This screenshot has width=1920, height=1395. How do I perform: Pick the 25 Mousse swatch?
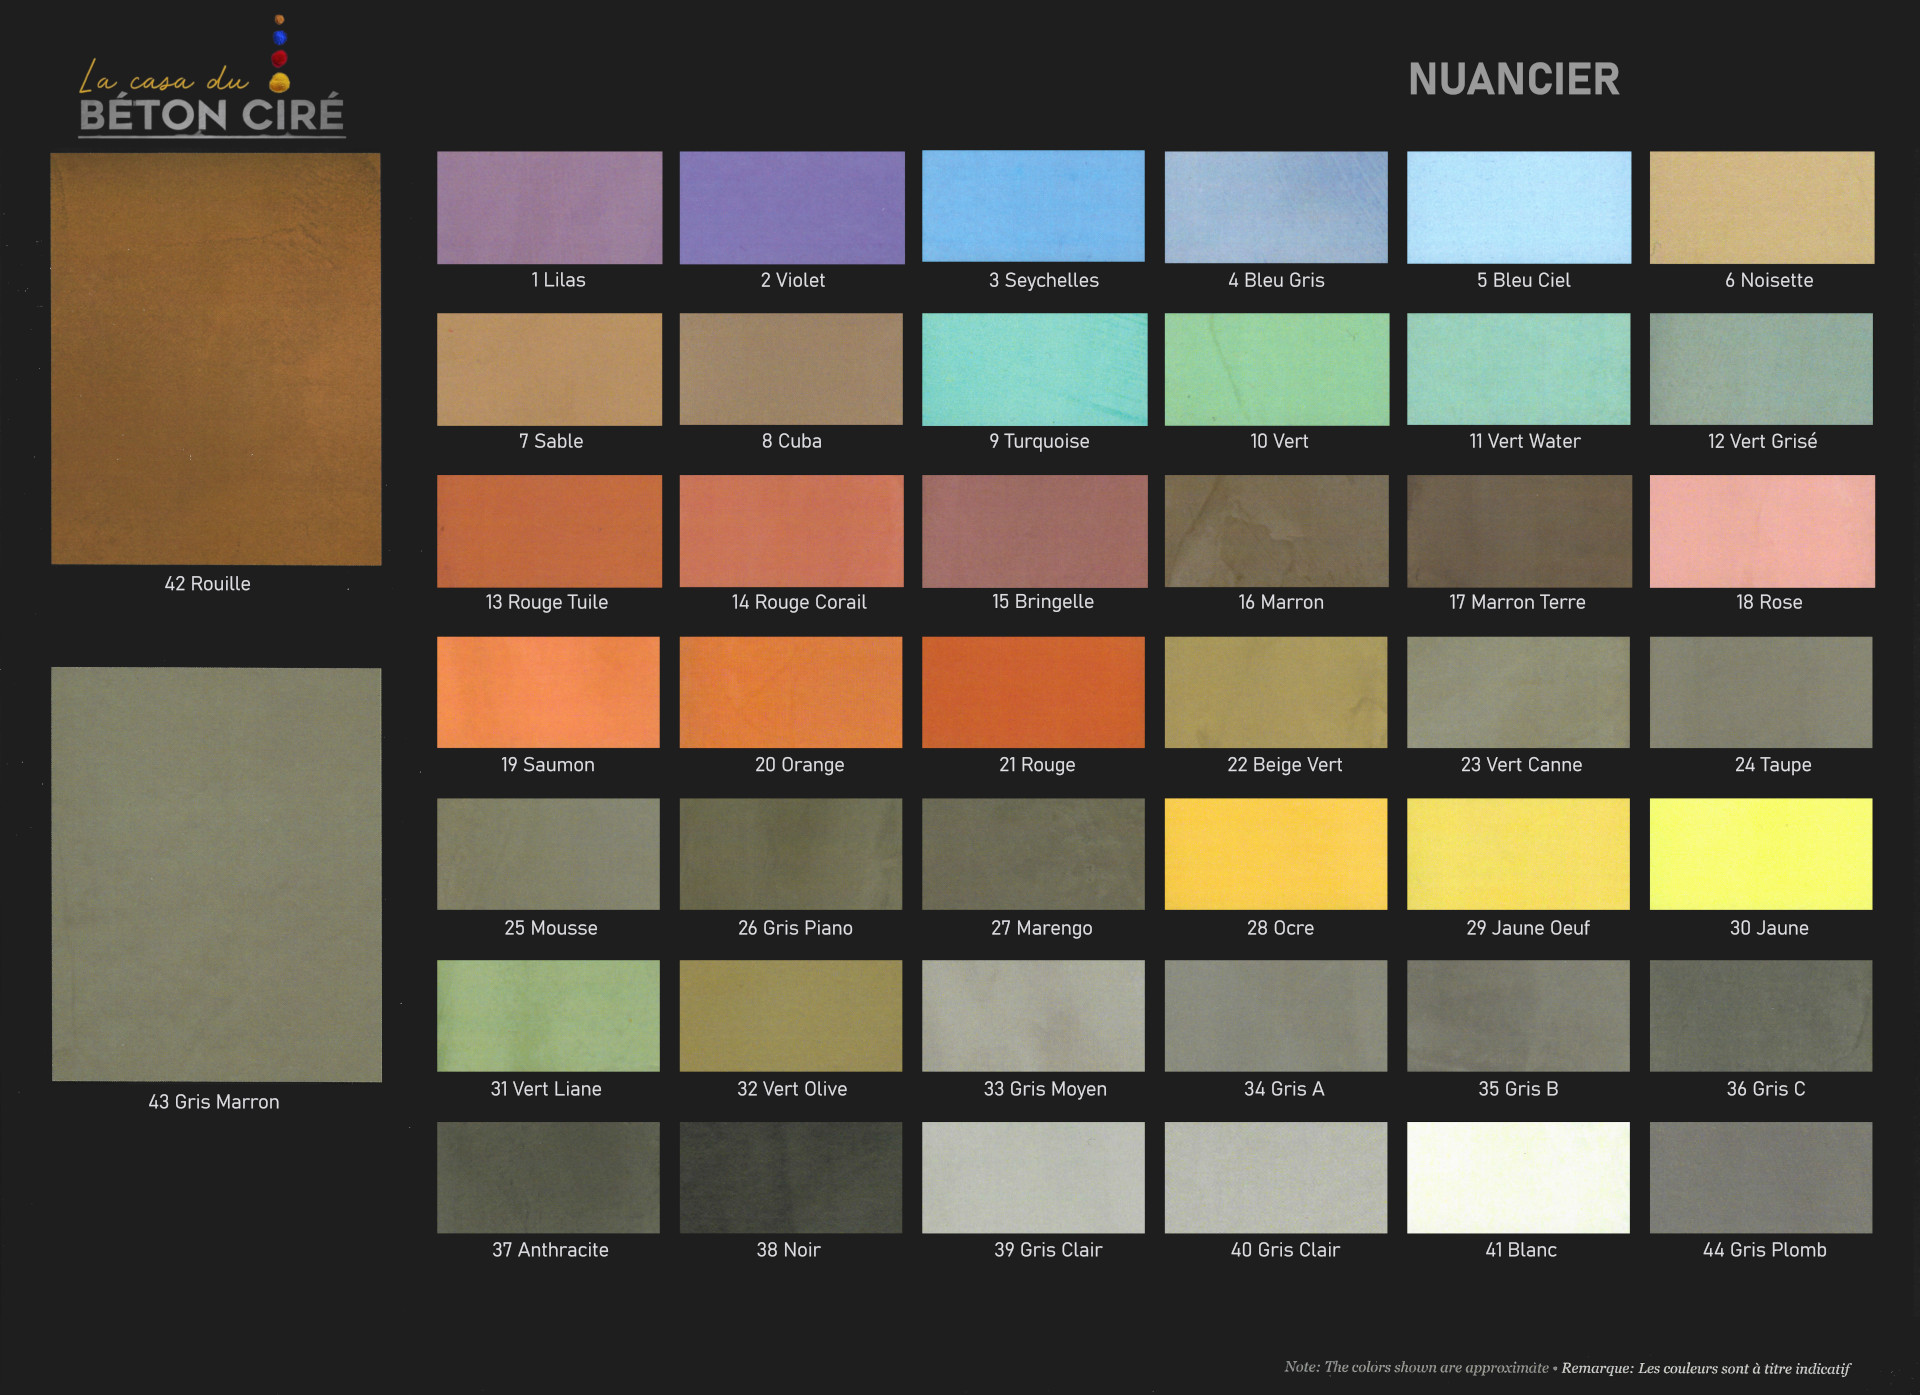point(548,854)
